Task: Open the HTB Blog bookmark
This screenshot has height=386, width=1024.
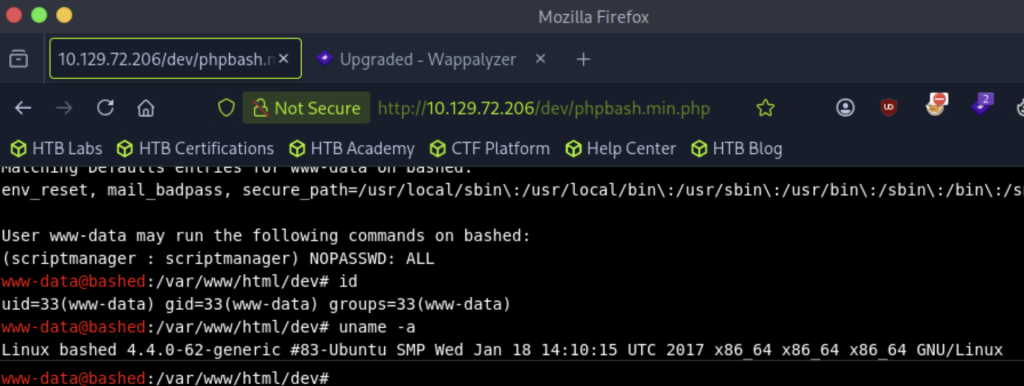Action: 736,149
